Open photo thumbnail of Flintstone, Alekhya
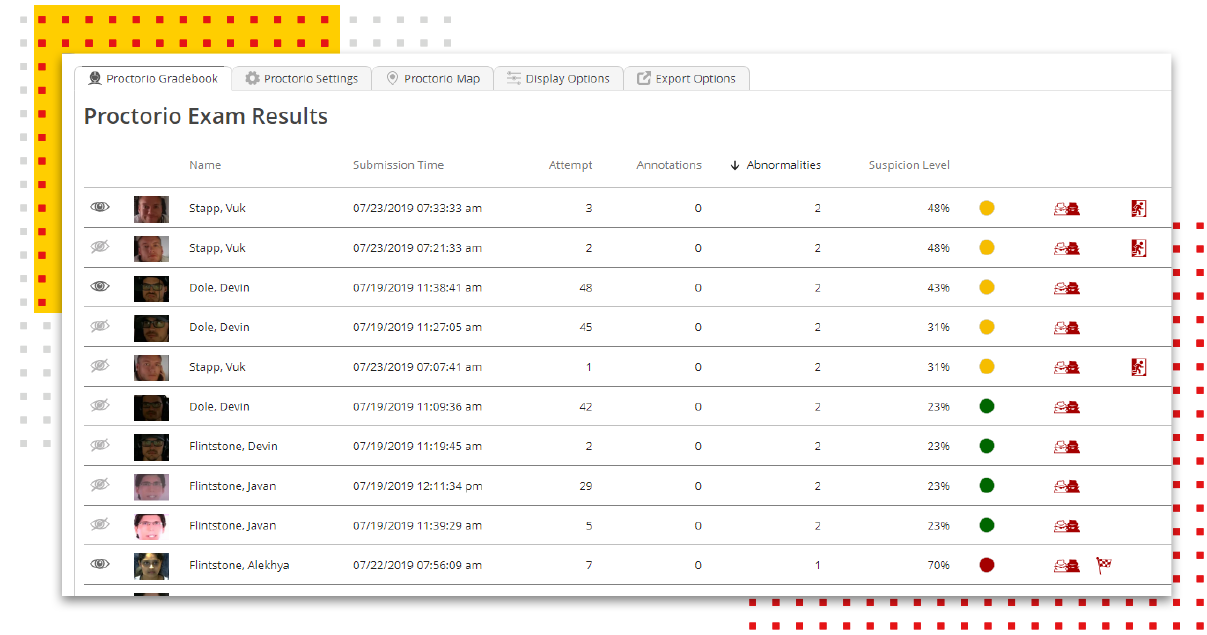 [151, 566]
